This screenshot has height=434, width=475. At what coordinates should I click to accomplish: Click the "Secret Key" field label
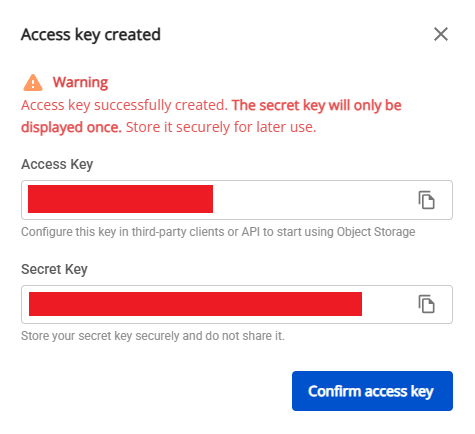(54, 269)
